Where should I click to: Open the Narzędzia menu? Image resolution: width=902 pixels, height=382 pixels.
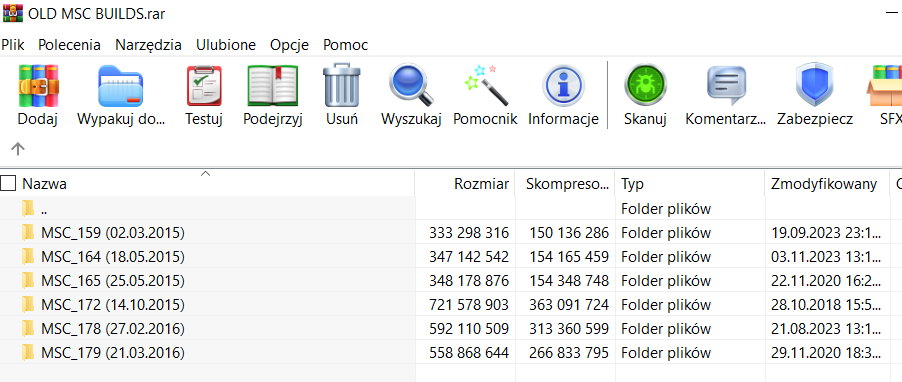pos(148,45)
